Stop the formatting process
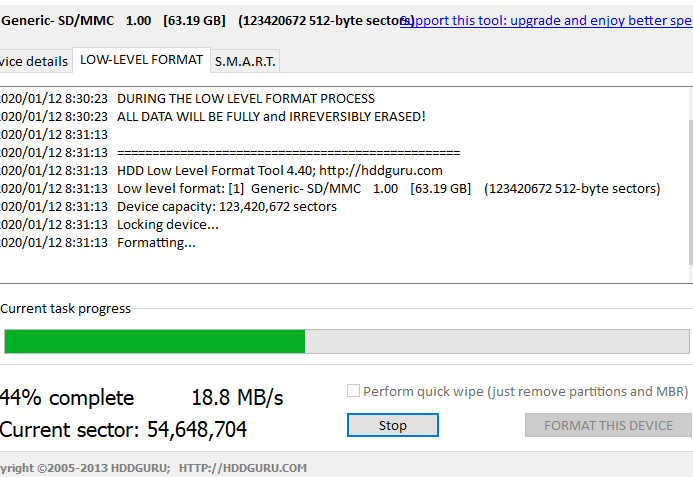 [392, 425]
